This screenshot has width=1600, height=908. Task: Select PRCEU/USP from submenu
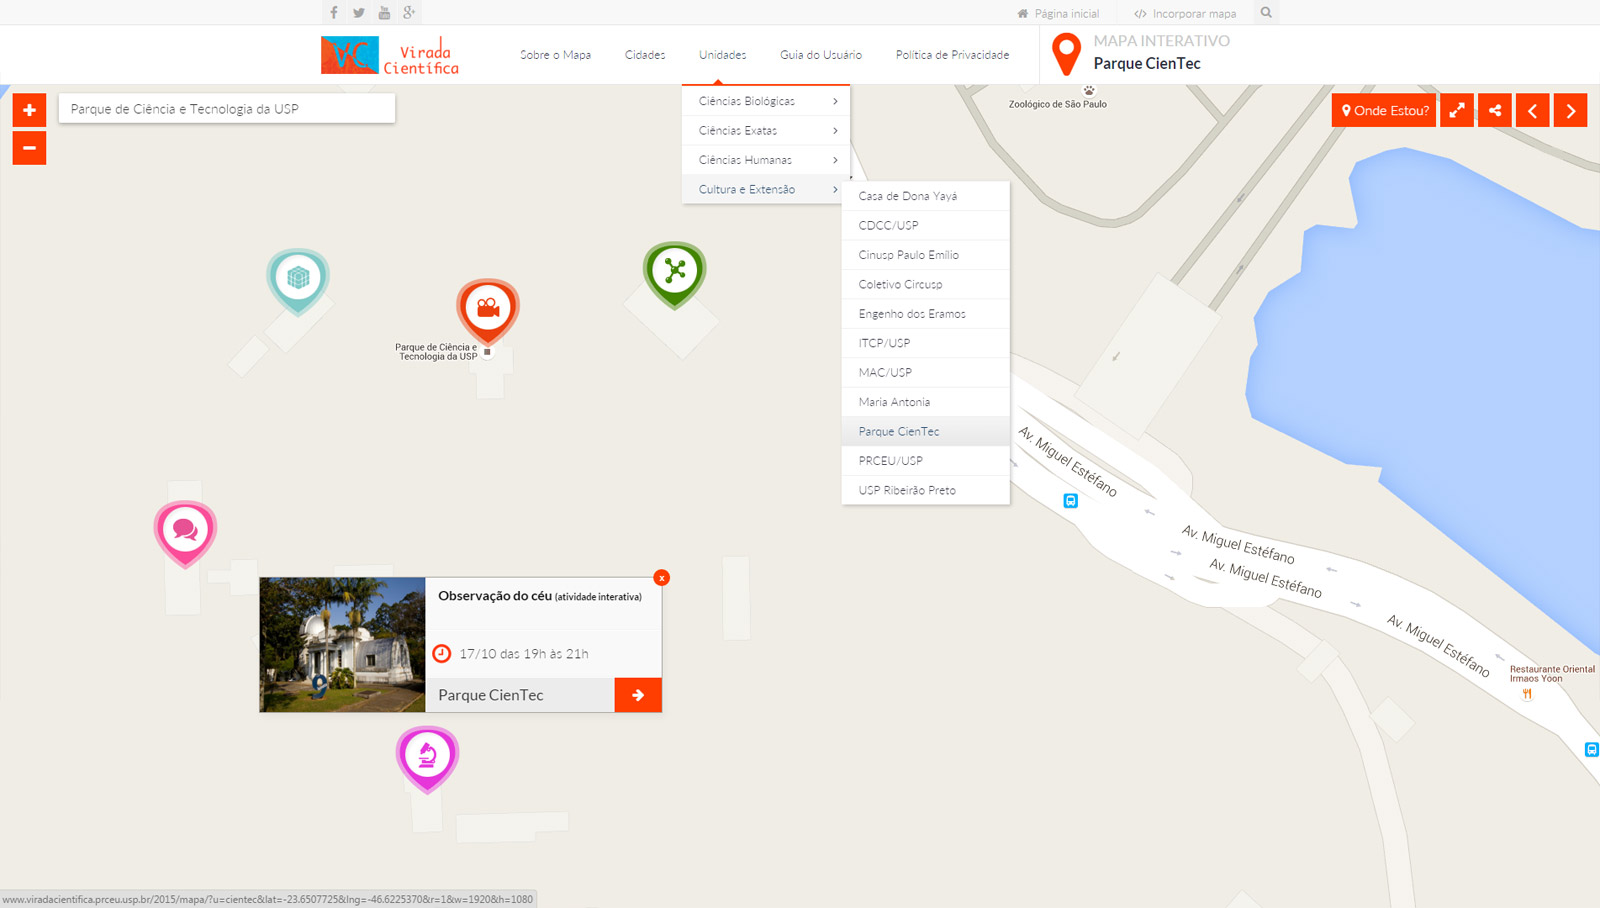point(926,461)
